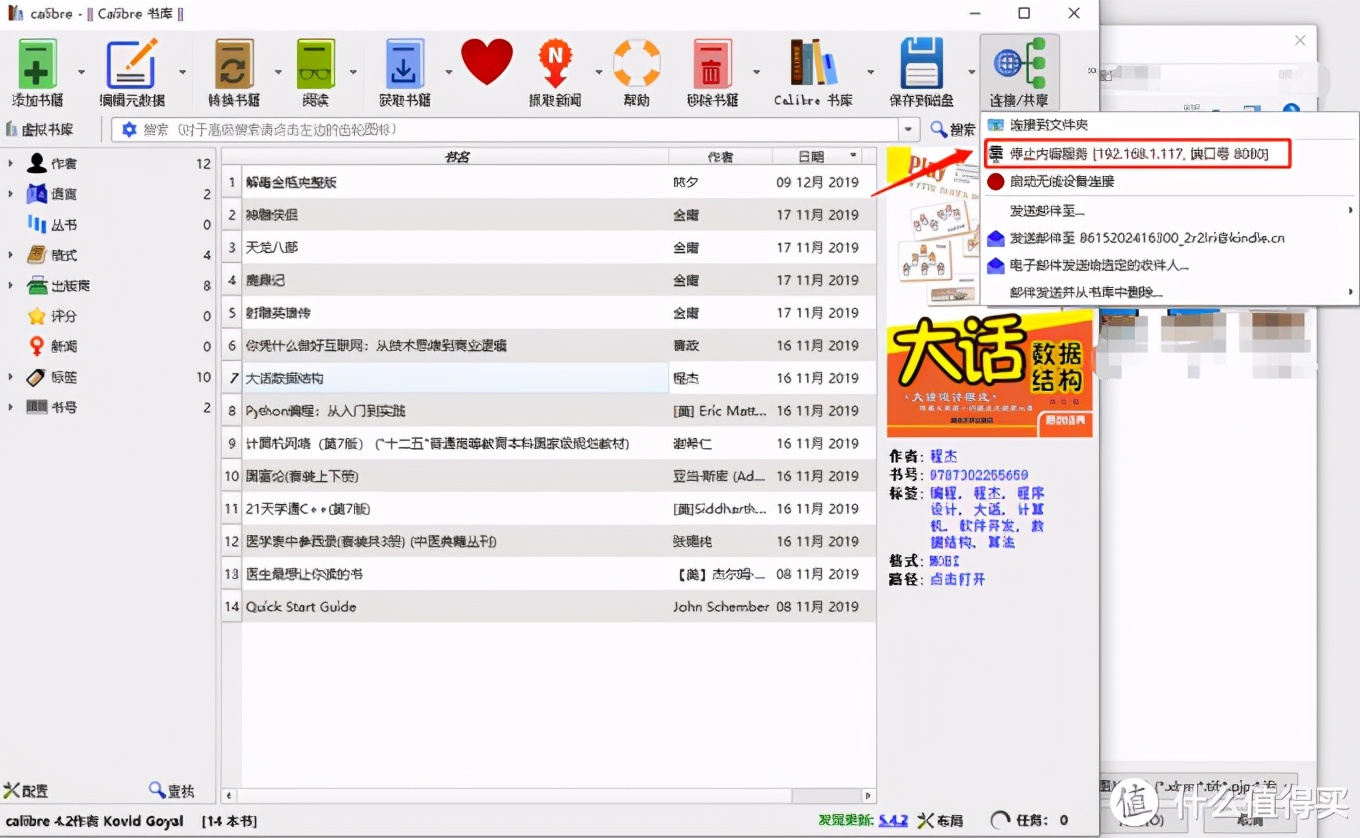Expand the 发送邮件至 submenu arrow
This screenshot has width=1360, height=838.
(1349, 210)
